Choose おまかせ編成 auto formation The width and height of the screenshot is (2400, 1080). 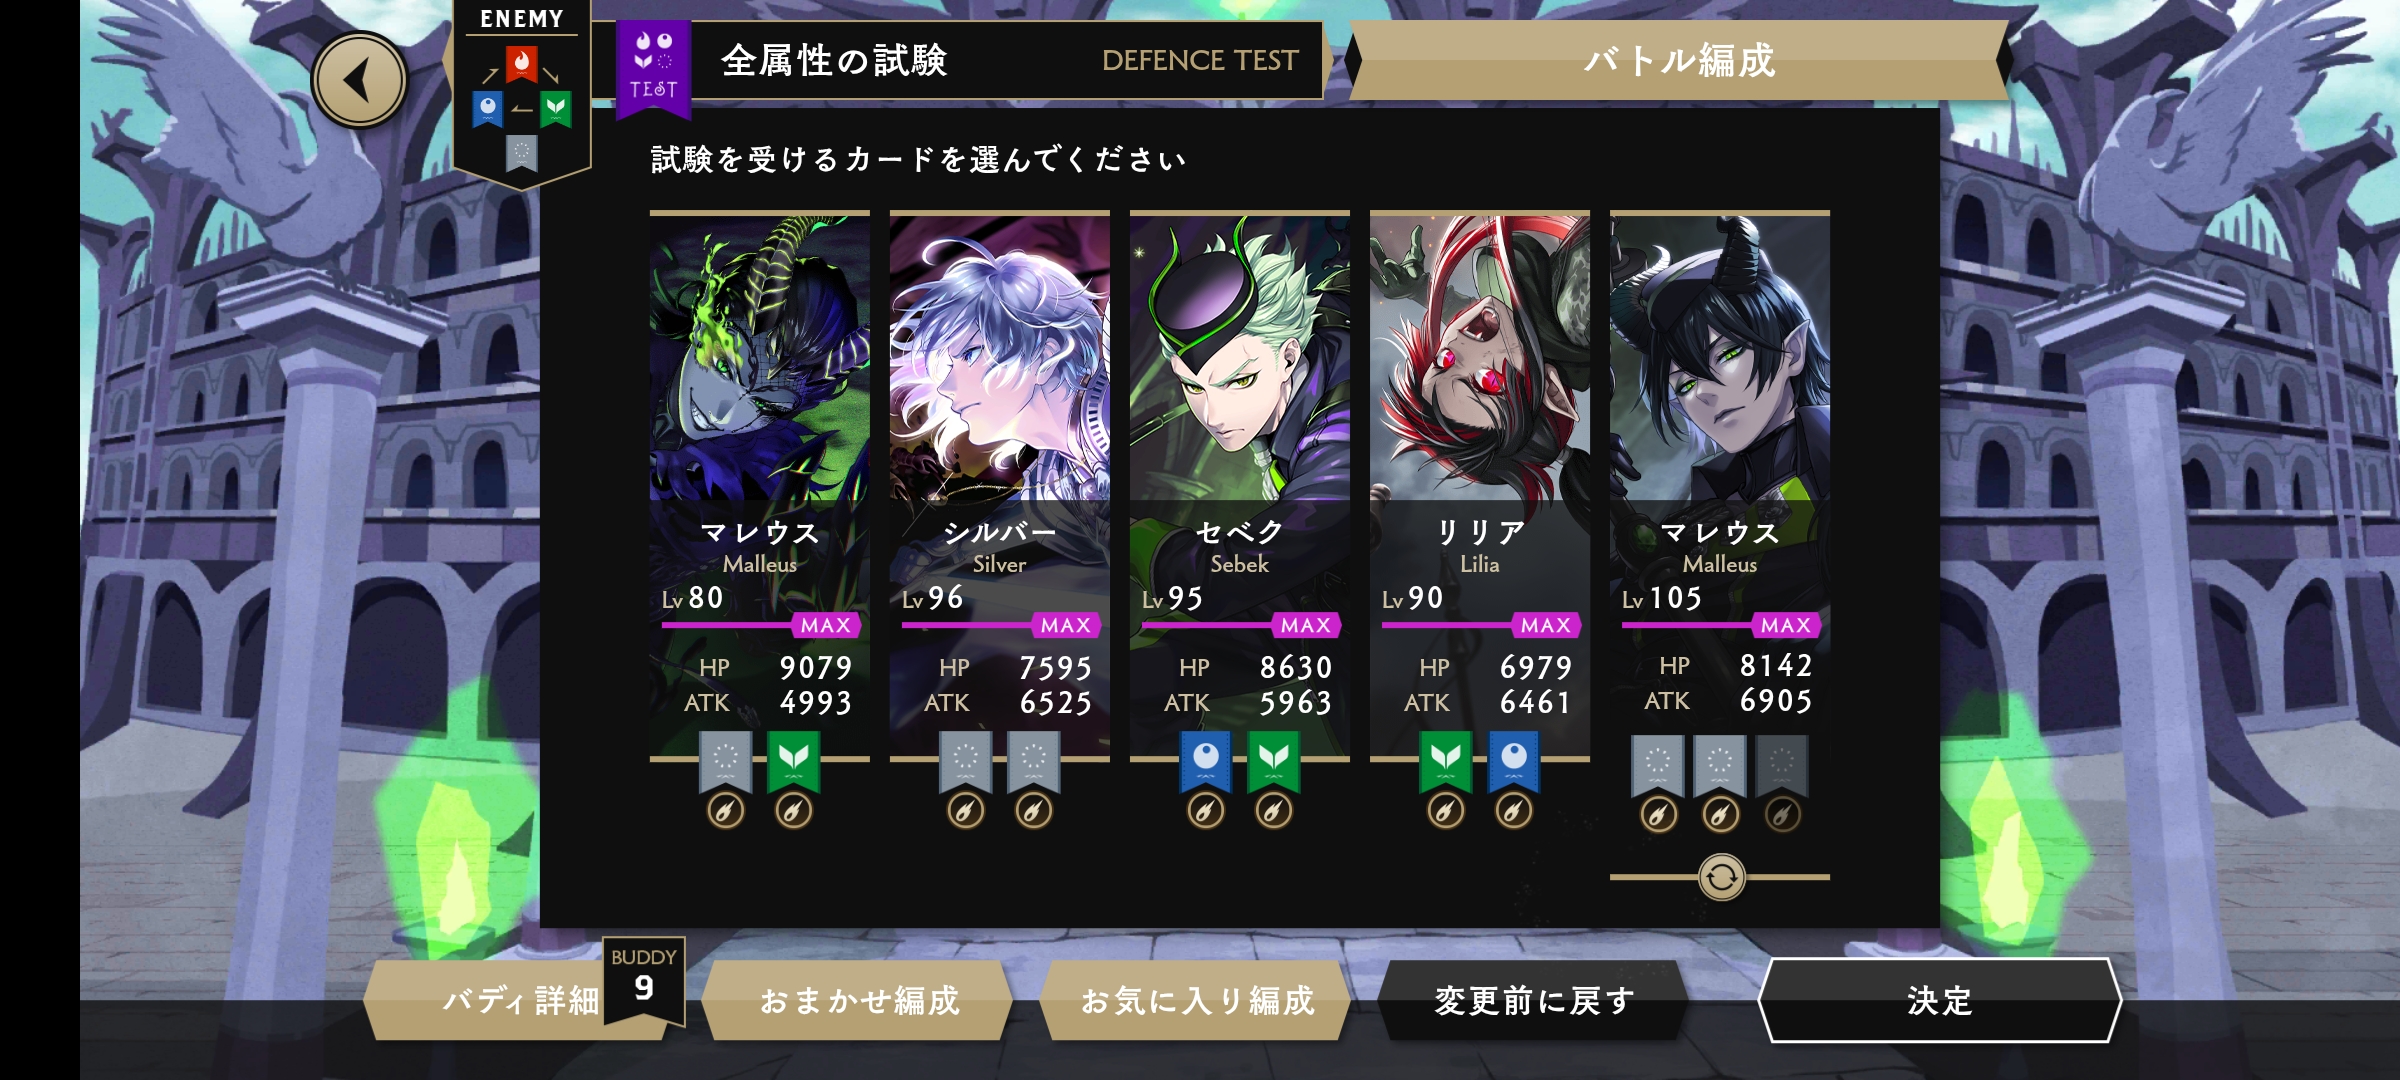coord(858,1000)
